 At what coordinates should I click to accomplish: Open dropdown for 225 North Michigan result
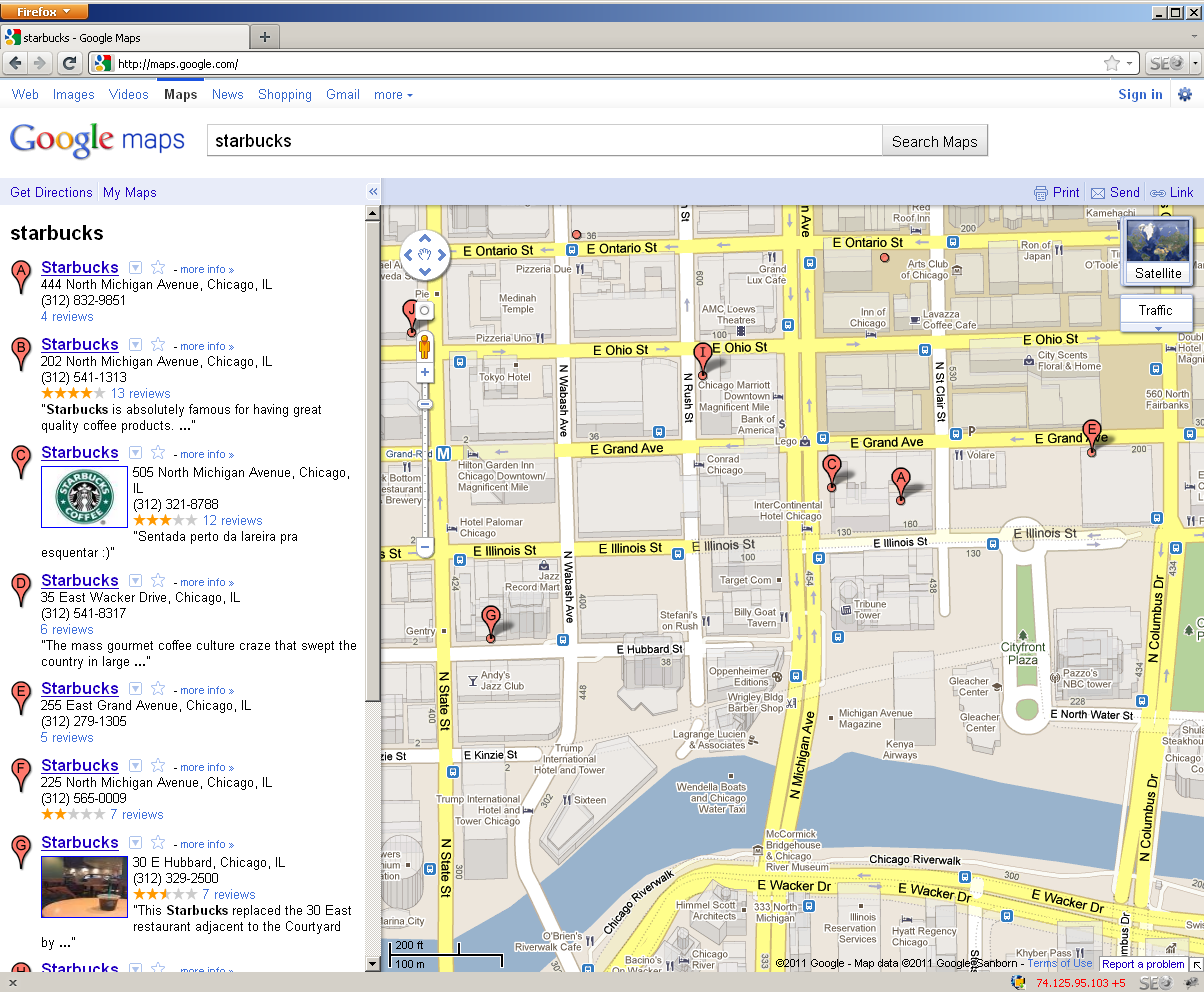coord(135,766)
